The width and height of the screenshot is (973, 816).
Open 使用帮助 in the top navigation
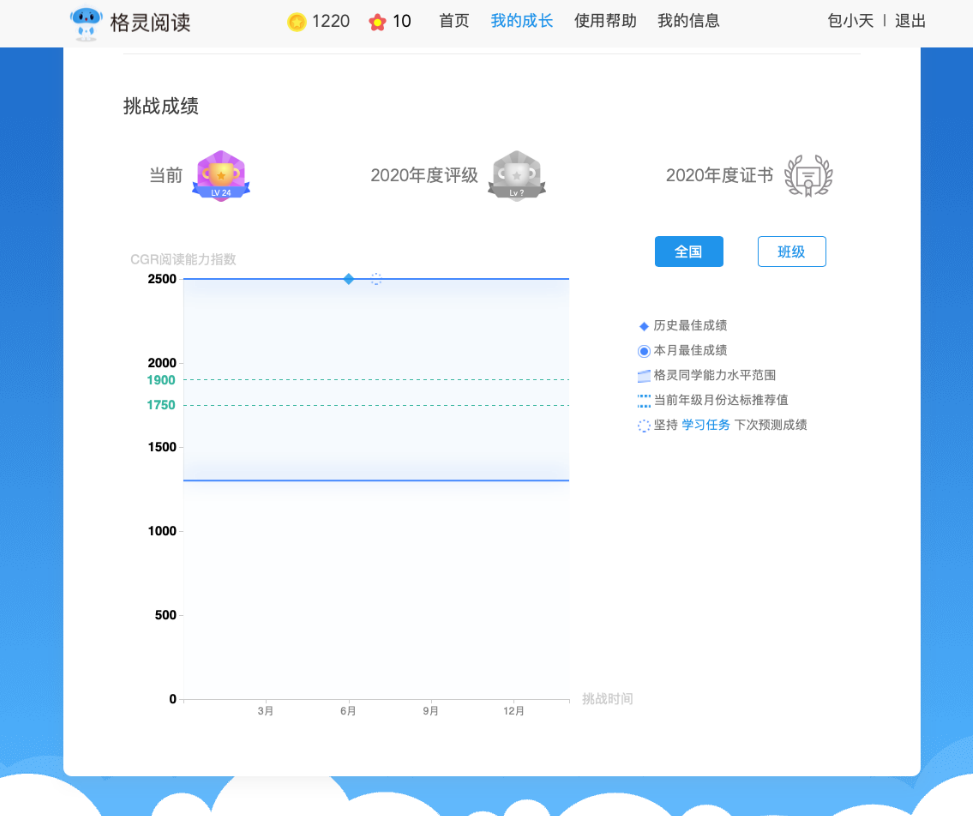pos(605,21)
